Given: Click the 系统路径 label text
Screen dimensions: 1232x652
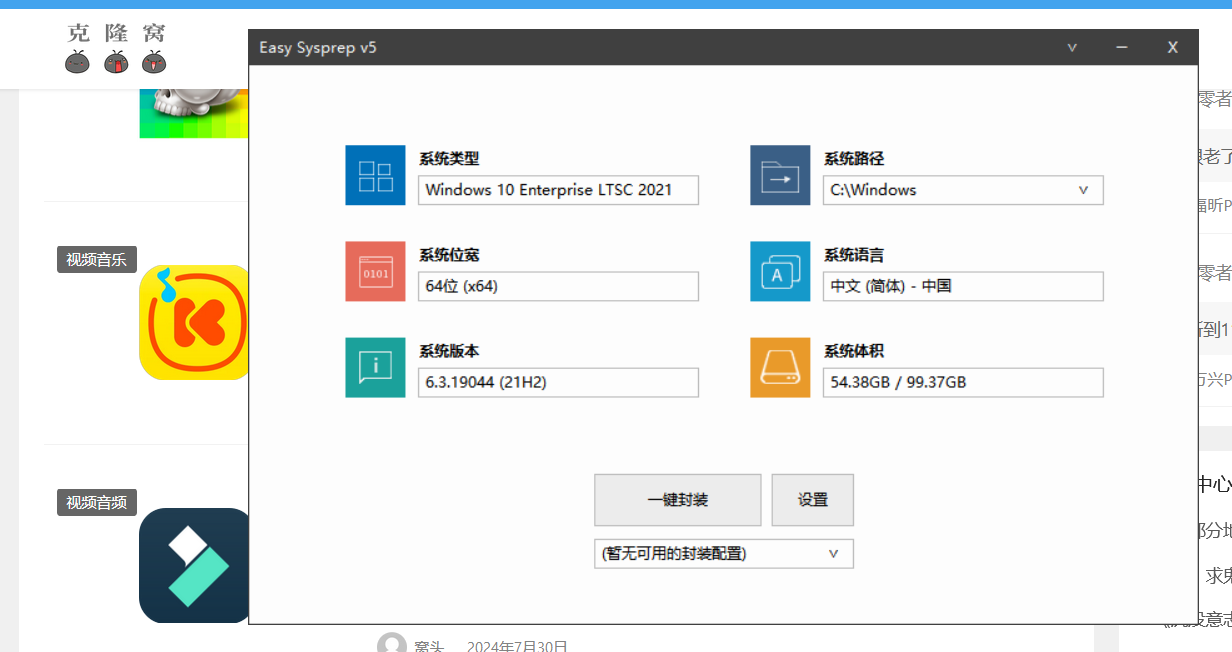Looking at the screenshot, I should click(x=854, y=158).
